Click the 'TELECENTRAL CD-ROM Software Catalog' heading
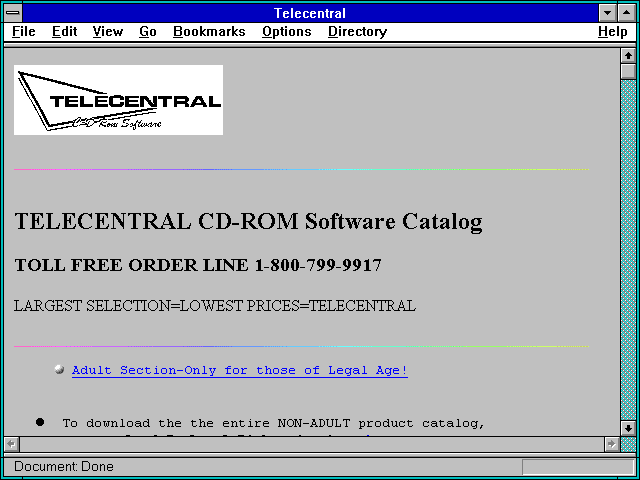The height and width of the screenshot is (480, 640). (x=248, y=222)
